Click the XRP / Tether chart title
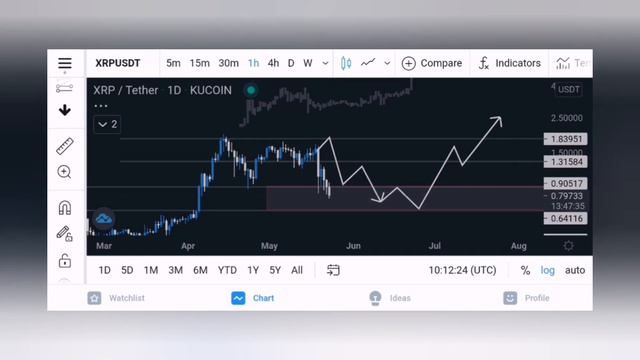640x360 pixels. (x=125, y=90)
